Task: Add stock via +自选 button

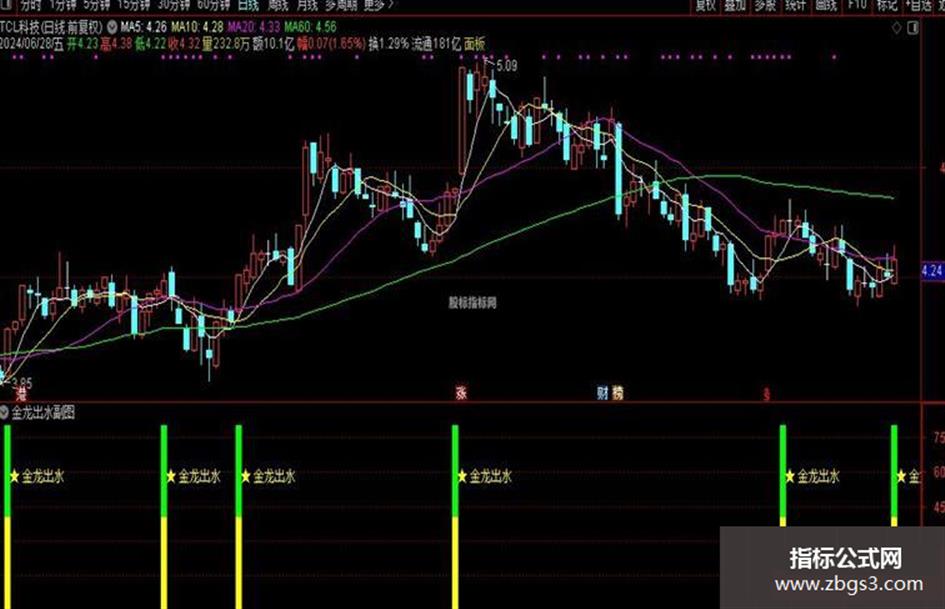Action: 918,5
